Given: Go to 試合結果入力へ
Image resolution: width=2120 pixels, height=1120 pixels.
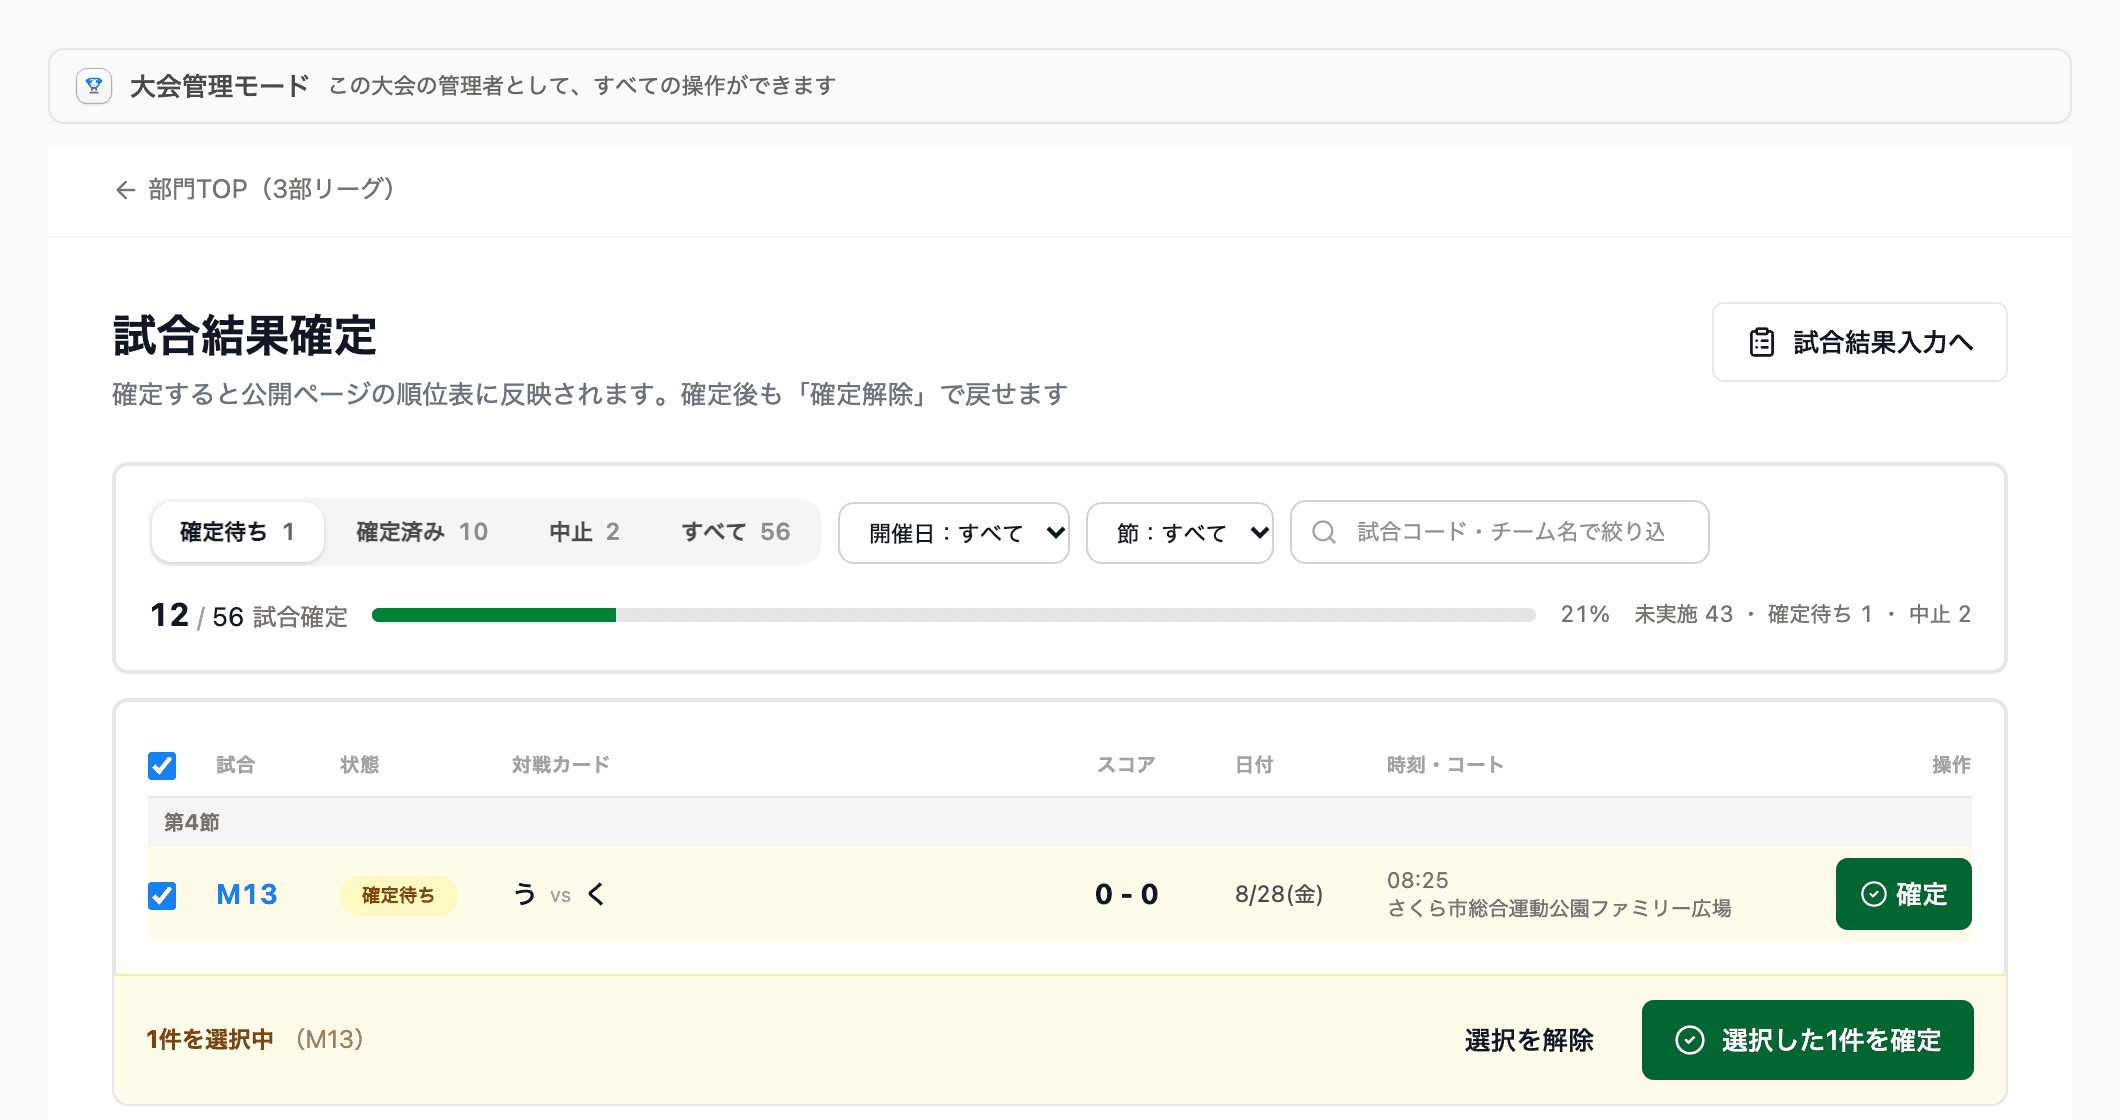Looking at the screenshot, I should click(x=1860, y=342).
